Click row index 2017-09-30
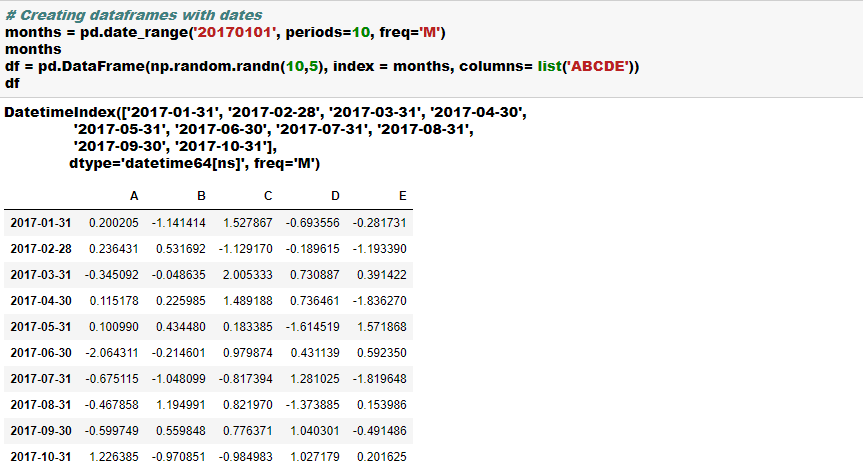The width and height of the screenshot is (863, 467). [x=41, y=431]
